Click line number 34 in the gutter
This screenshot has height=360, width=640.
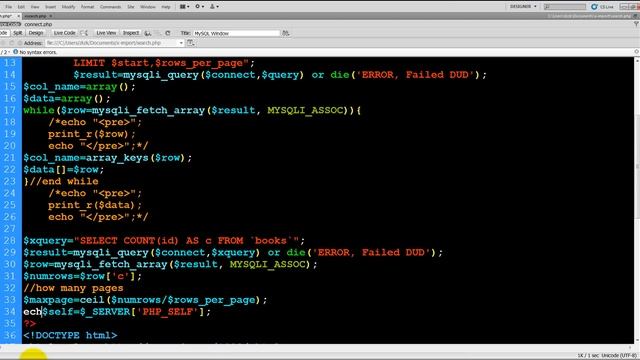pos(10,311)
